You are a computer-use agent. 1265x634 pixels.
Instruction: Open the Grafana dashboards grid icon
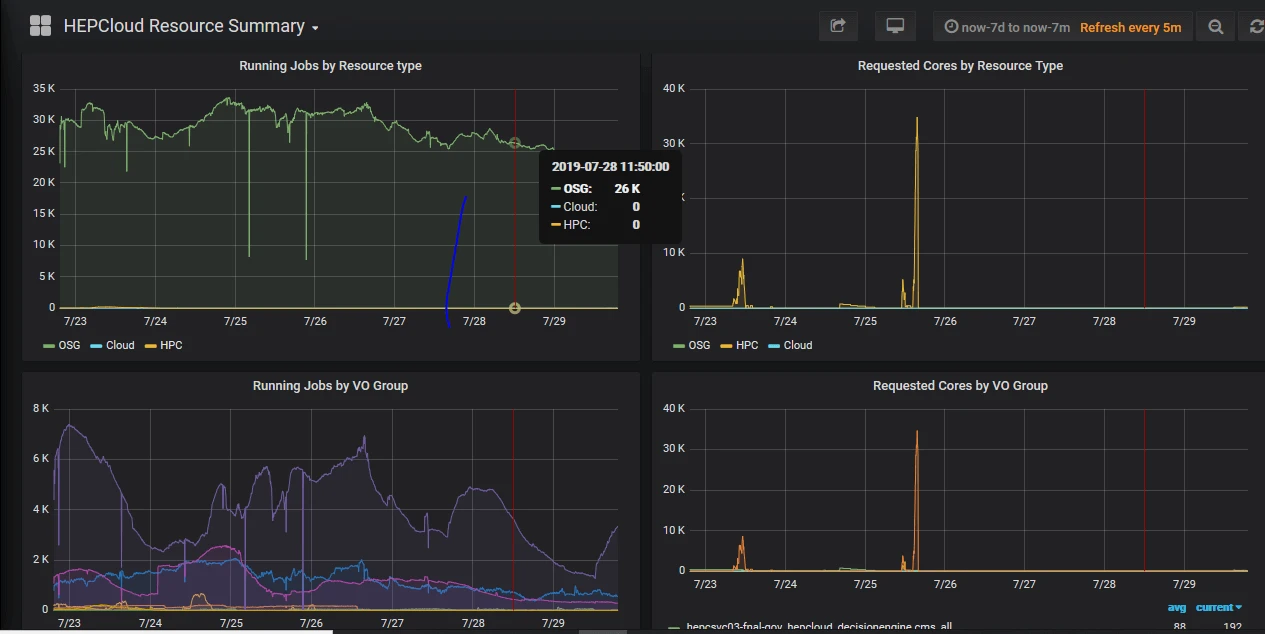tap(40, 26)
